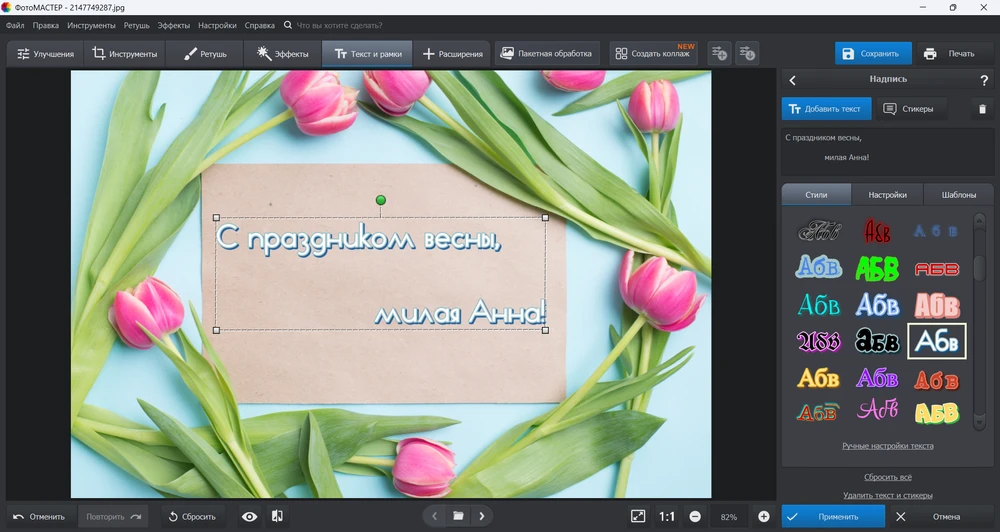Go to next photo with right chevron
This screenshot has width=1000, height=532.
coord(482,516)
